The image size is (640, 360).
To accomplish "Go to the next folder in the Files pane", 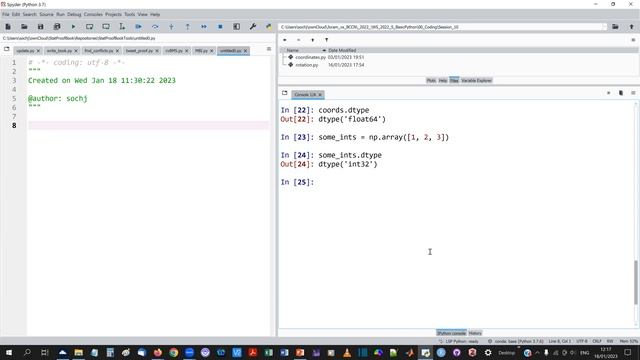I will [x=298, y=40].
